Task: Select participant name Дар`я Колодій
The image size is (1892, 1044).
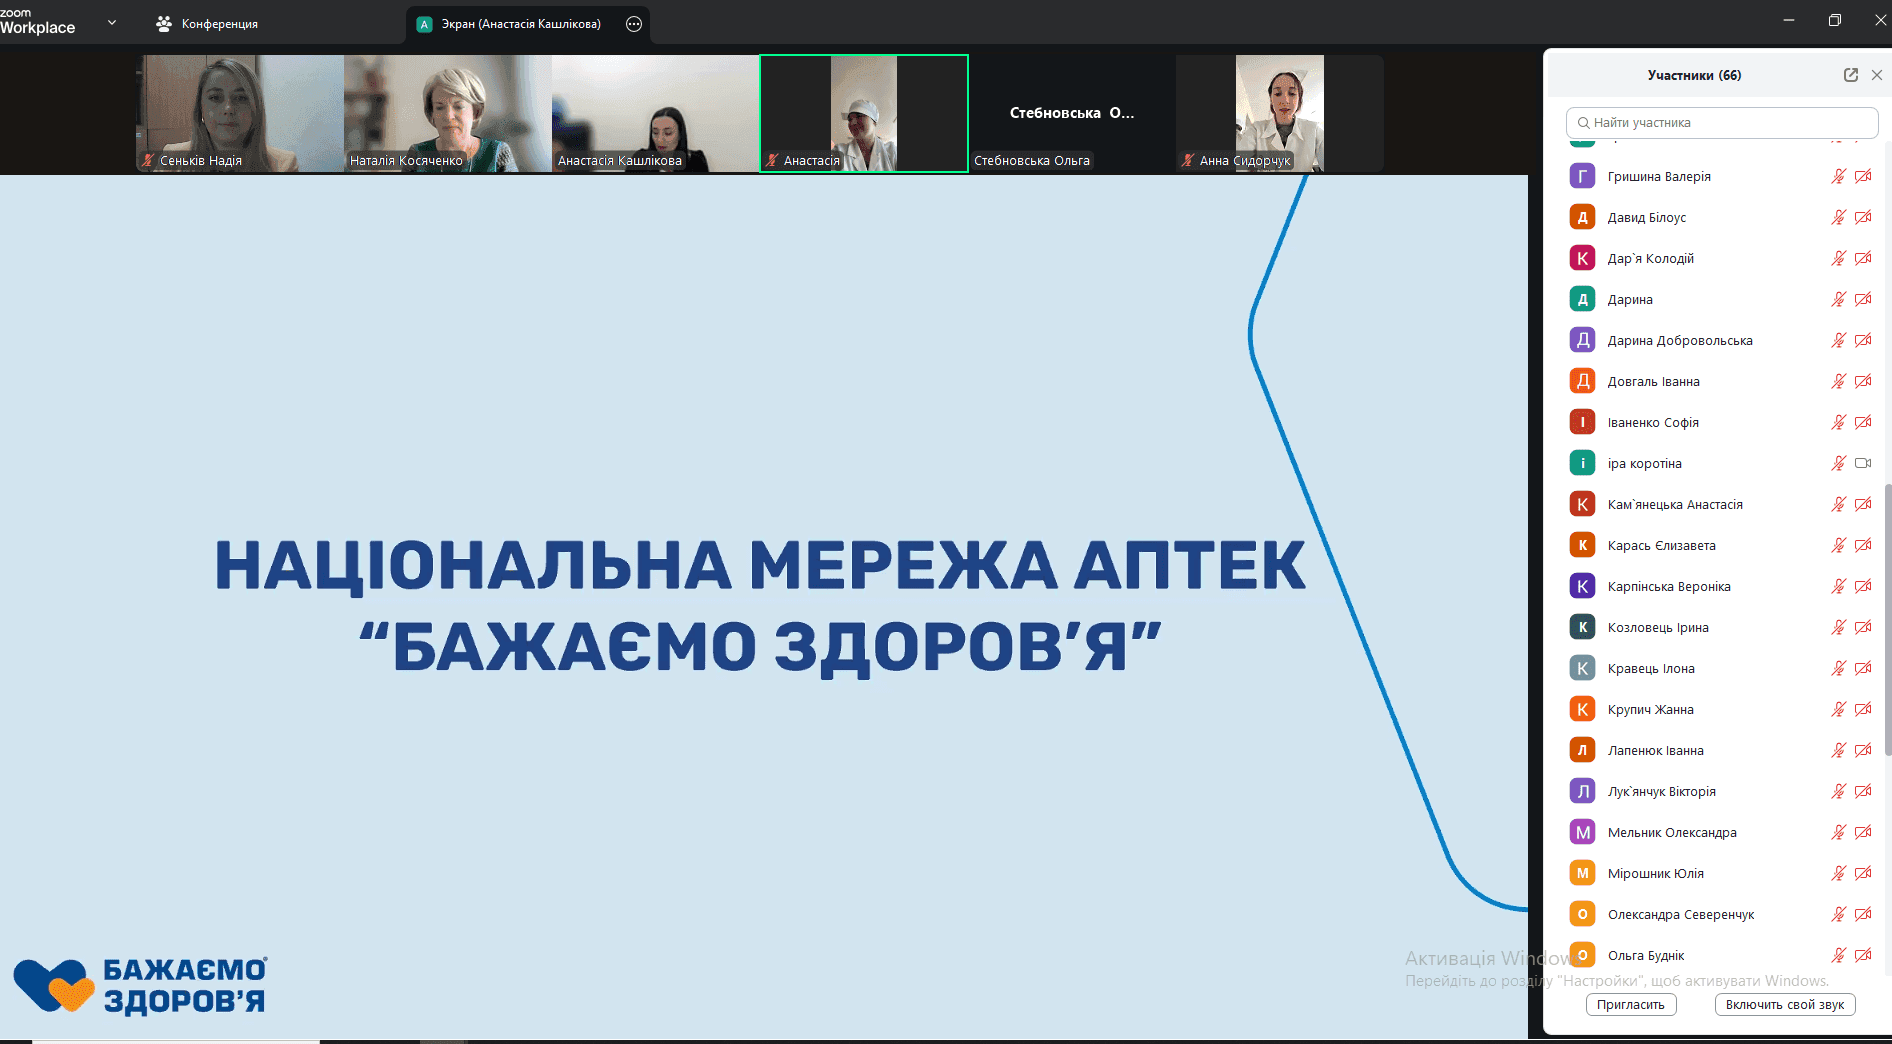Action: click(1651, 258)
